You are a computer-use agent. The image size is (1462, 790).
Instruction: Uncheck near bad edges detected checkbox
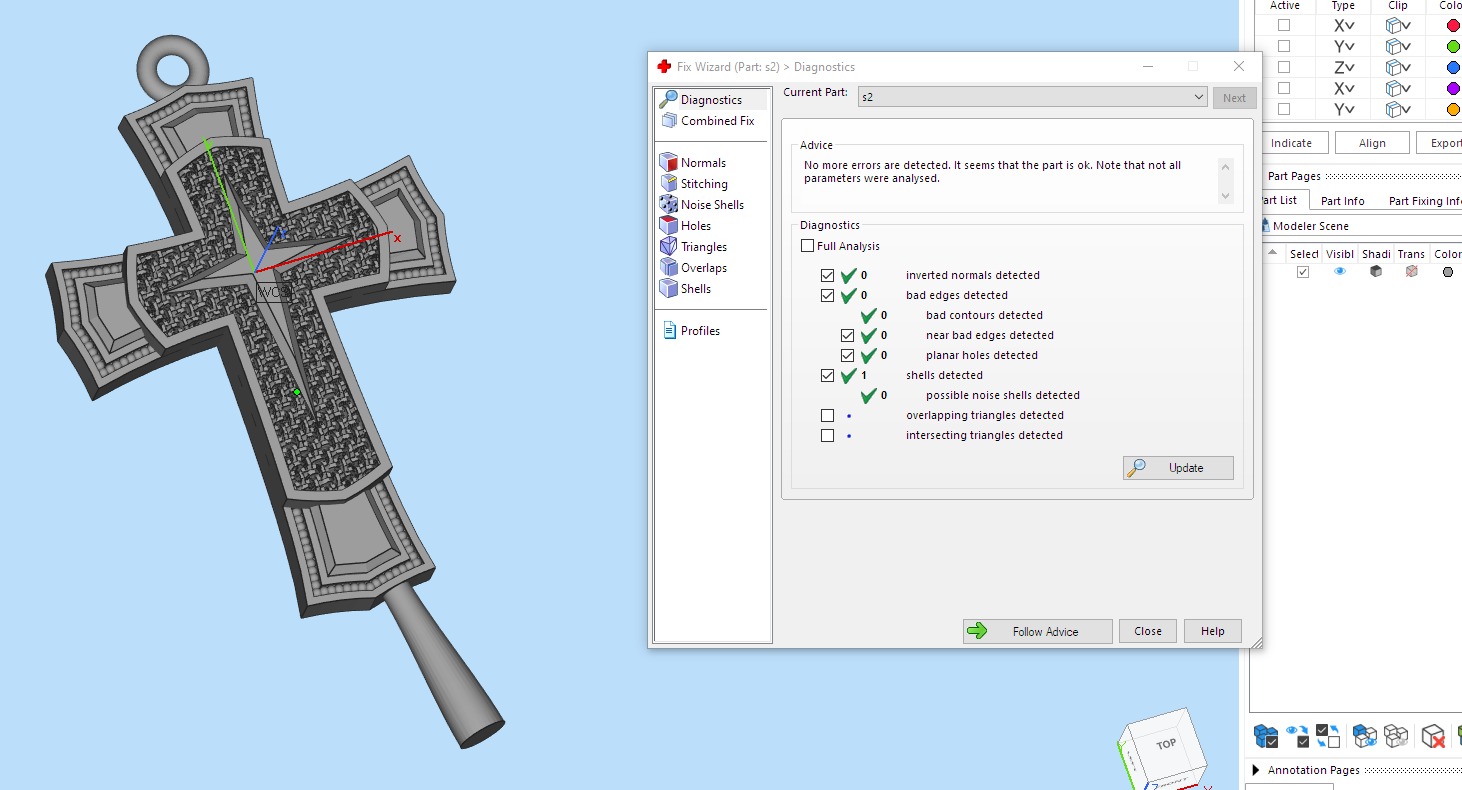pyautogui.click(x=847, y=335)
